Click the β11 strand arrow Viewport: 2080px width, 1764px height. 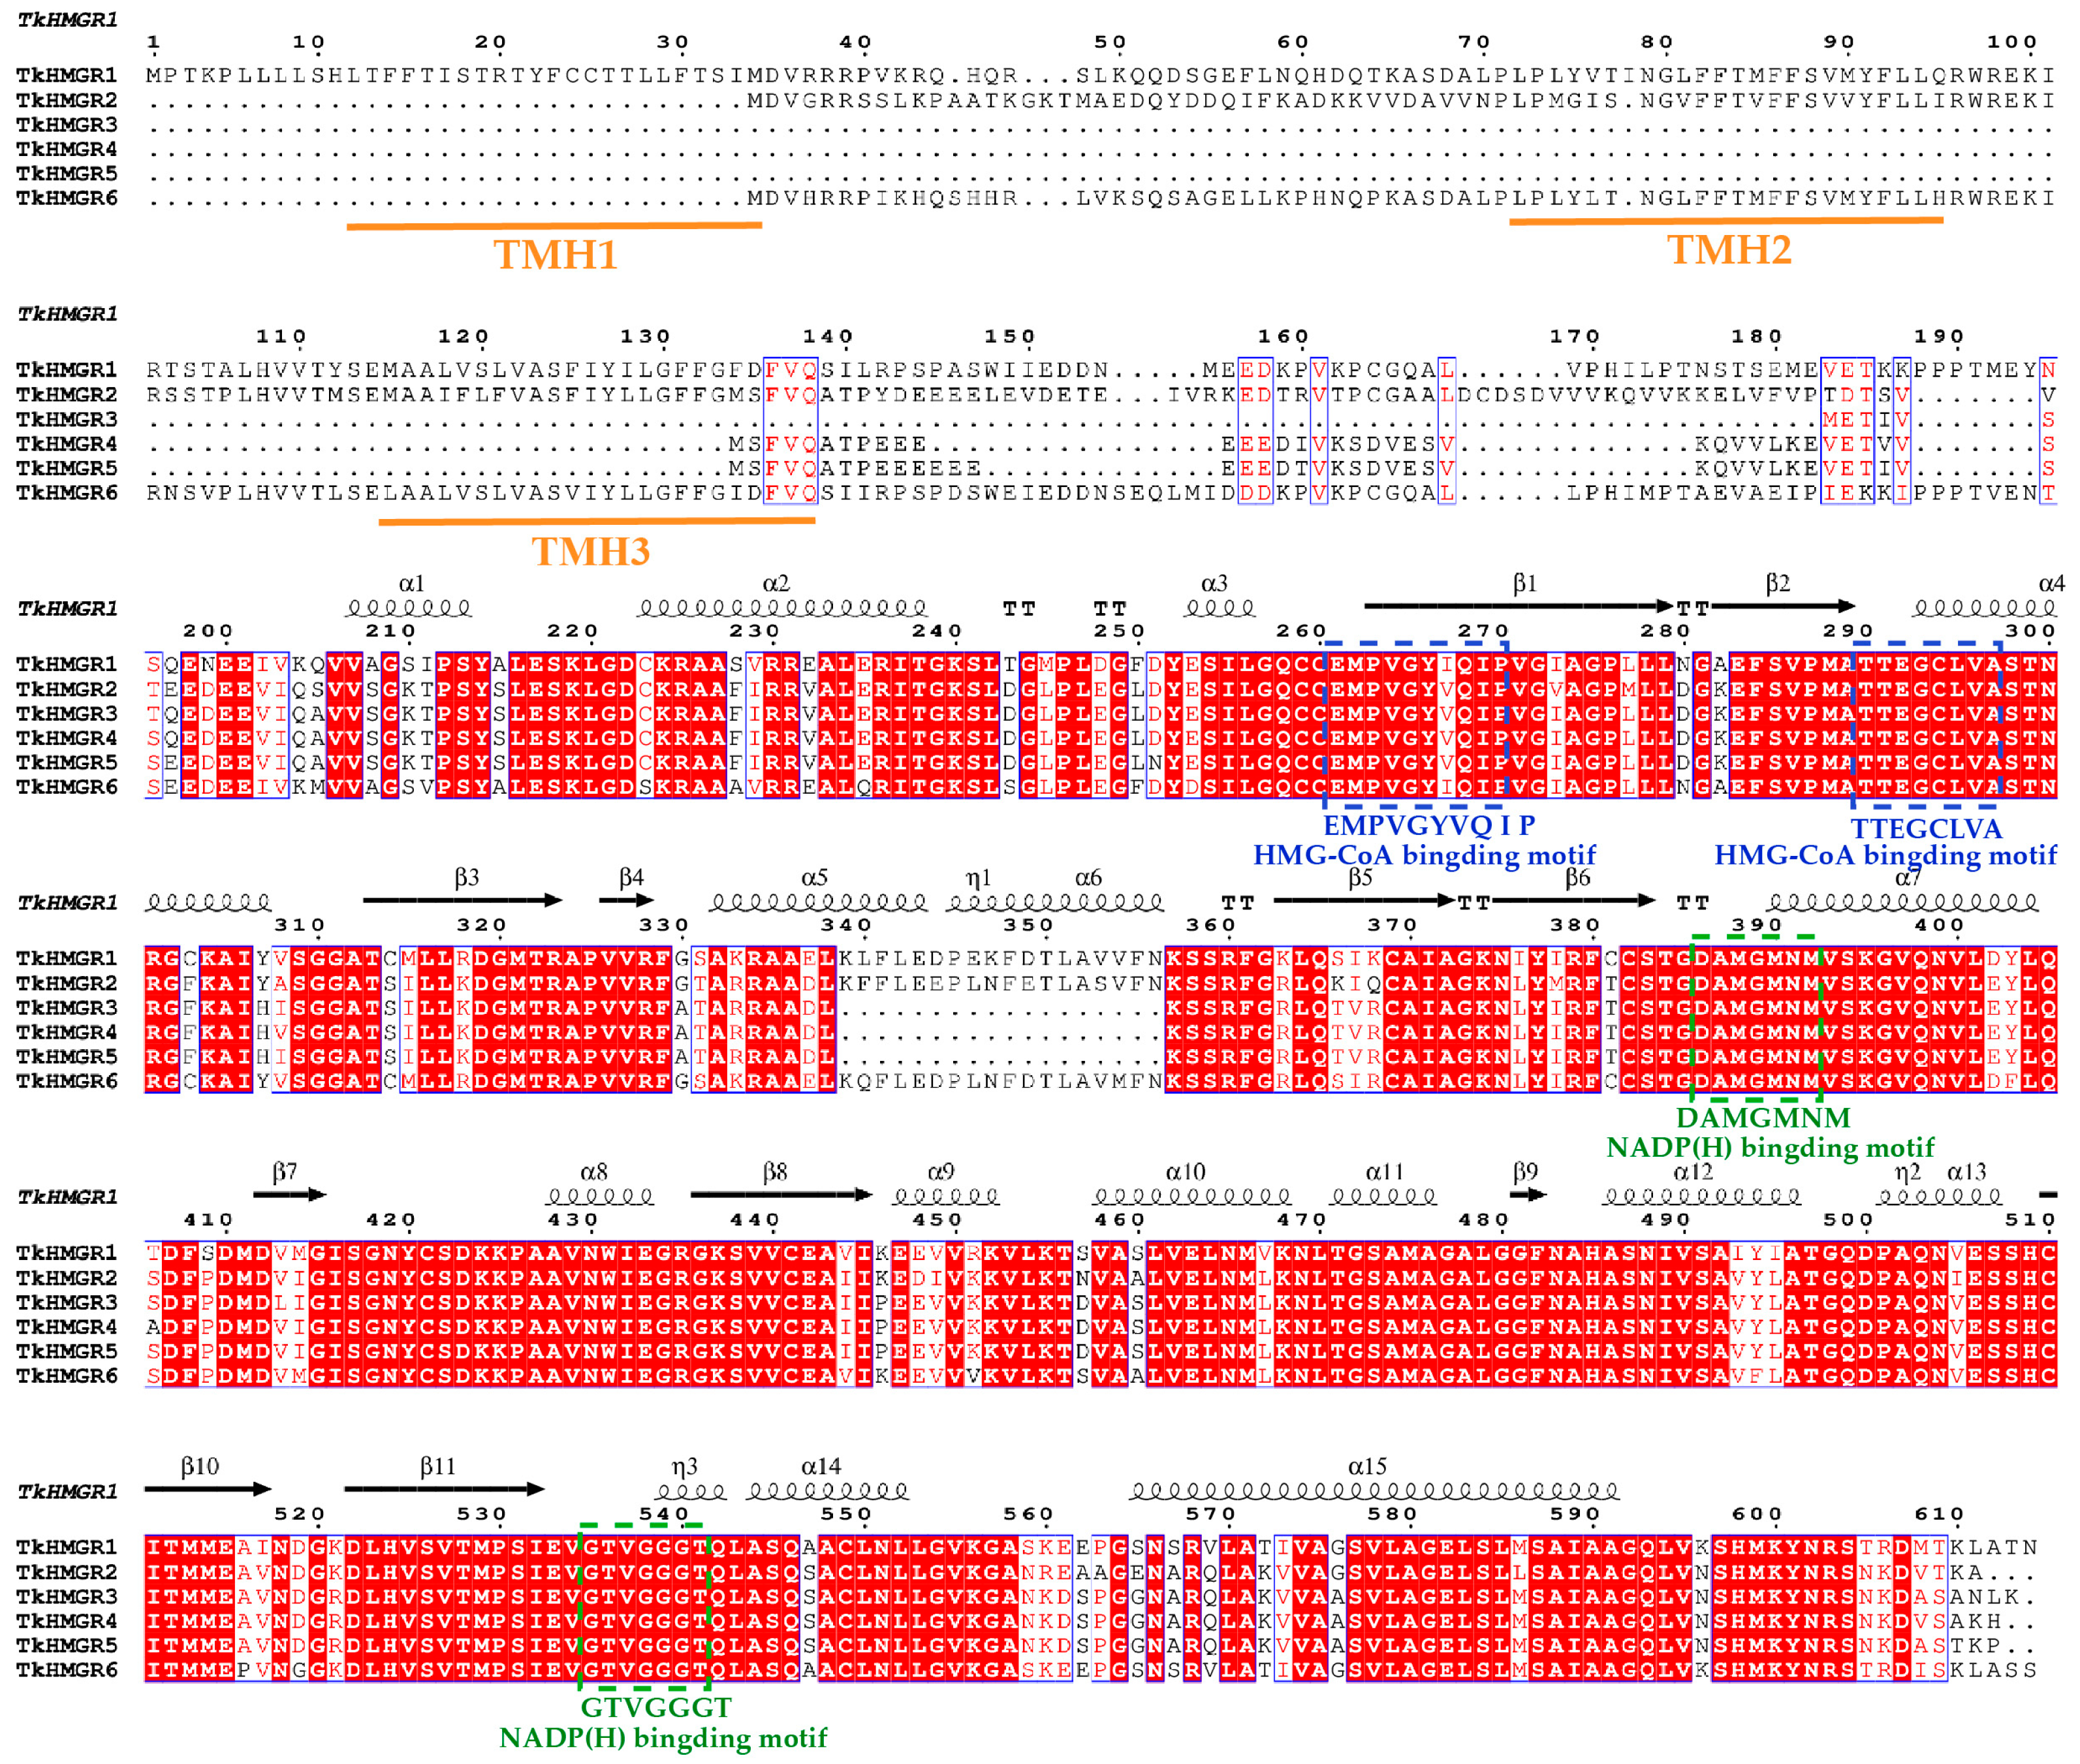coord(444,1489)
